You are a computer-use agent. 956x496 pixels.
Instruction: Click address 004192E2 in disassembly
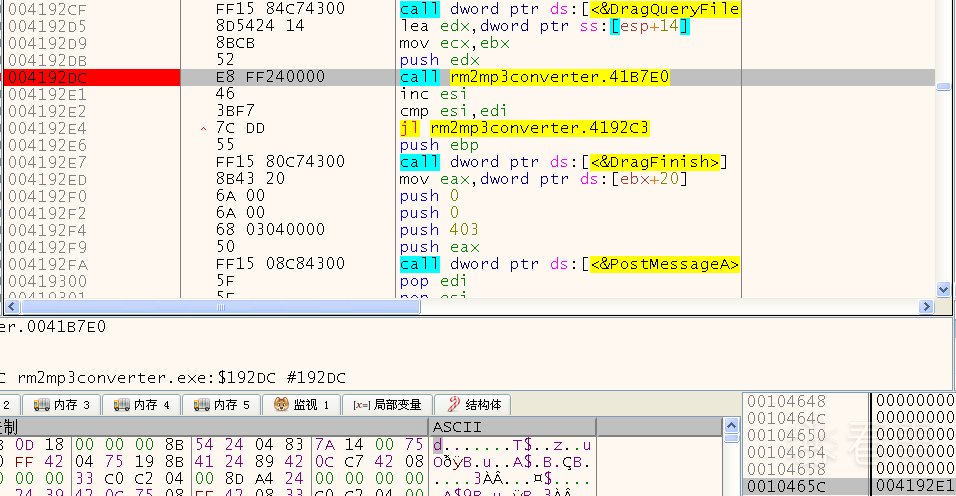coord(48,112)
